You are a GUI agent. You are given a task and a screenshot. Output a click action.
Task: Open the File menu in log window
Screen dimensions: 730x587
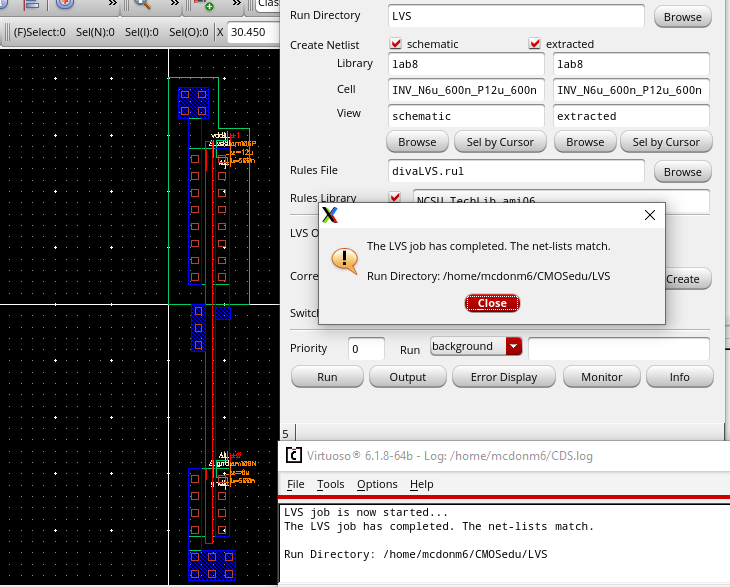(296, 484)
